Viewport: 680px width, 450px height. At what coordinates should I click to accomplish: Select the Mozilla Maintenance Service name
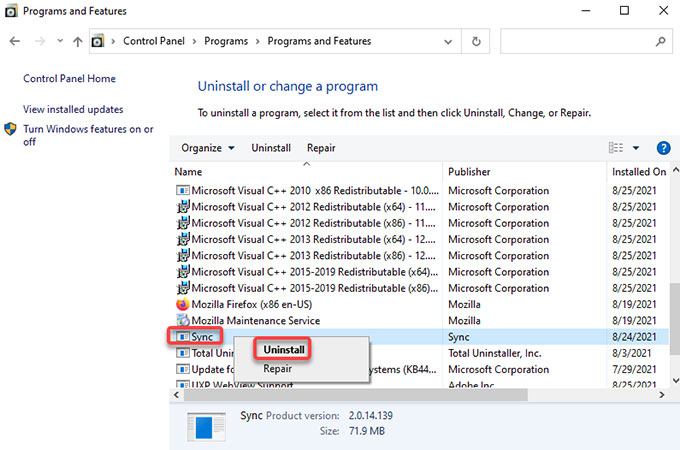(x=256, y=320)
